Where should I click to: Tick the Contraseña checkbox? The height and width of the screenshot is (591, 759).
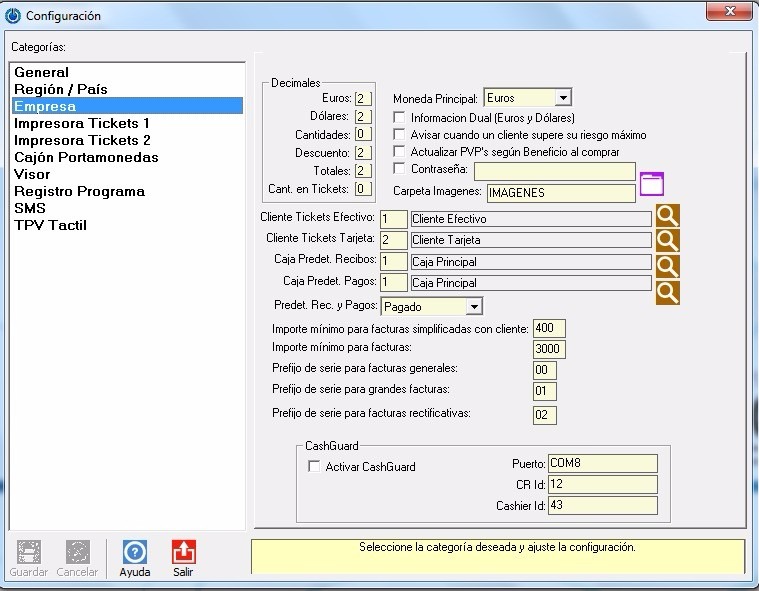[x=399, y=168]
